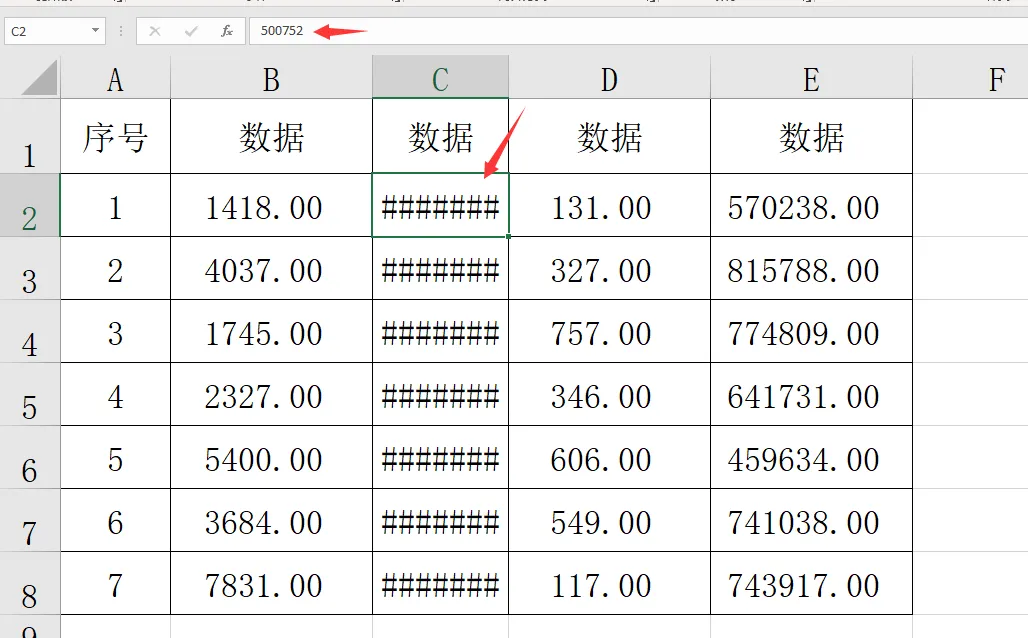
Task: Click serial number cell 1 in column A
Action: (115, 205)
